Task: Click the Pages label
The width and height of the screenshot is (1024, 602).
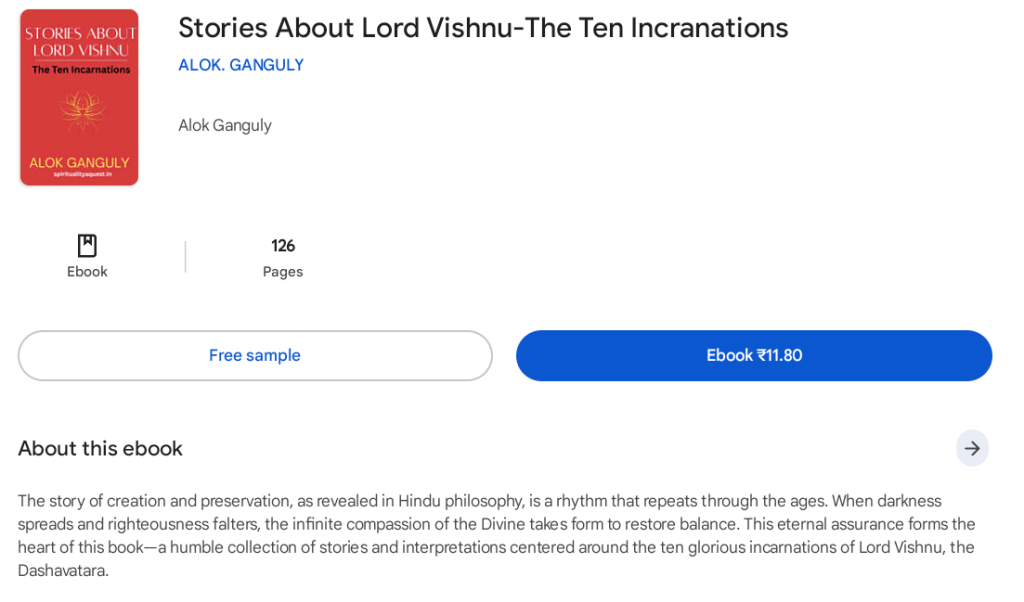Action: point(283,271)
